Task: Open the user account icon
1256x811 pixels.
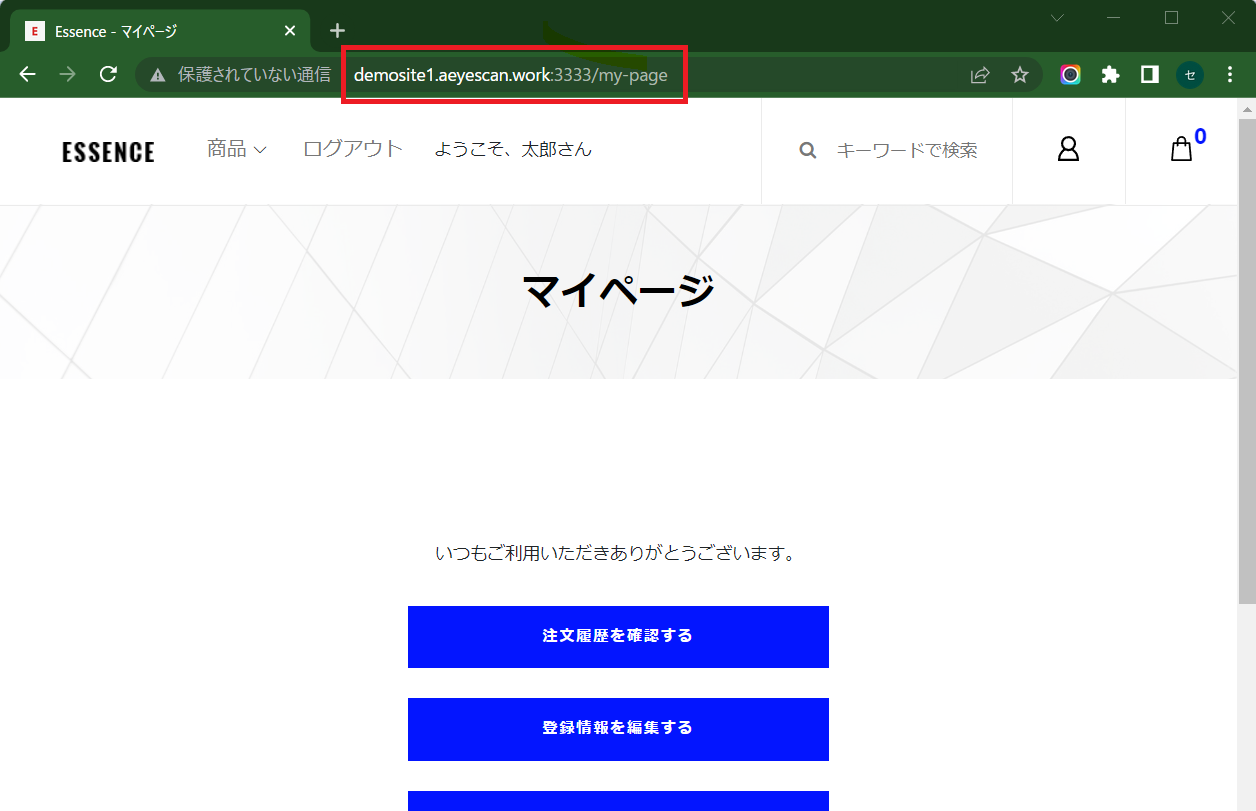Action: coord(1068,149)
